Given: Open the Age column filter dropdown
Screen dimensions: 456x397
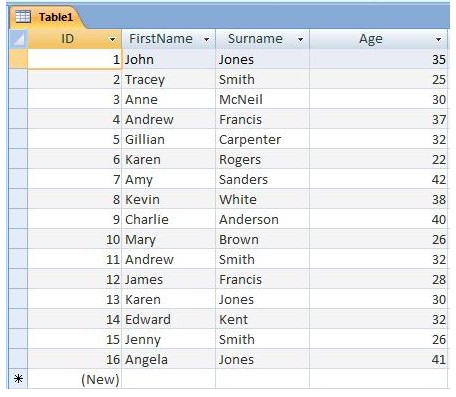Looking at the screenshot, I should point(439,39).
